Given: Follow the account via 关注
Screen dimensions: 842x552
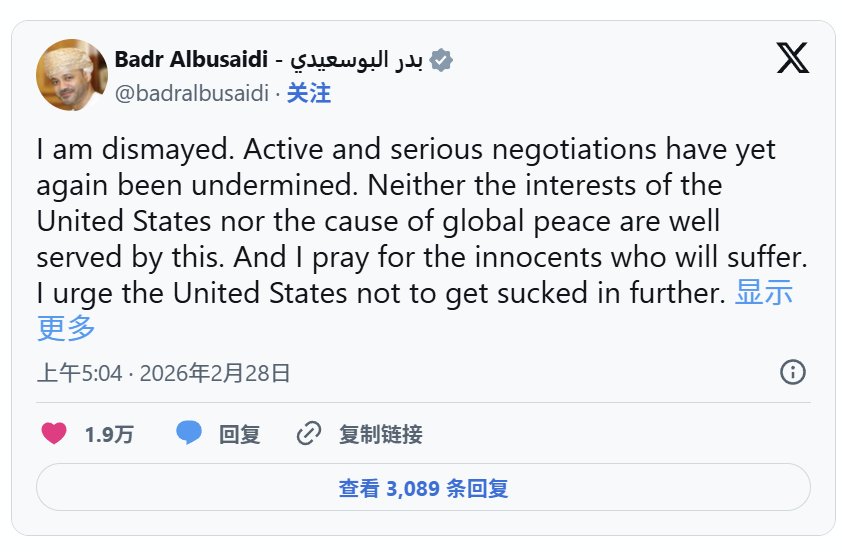Looking at the screenshot, I should pyautogui.click(x=309, y=94).
